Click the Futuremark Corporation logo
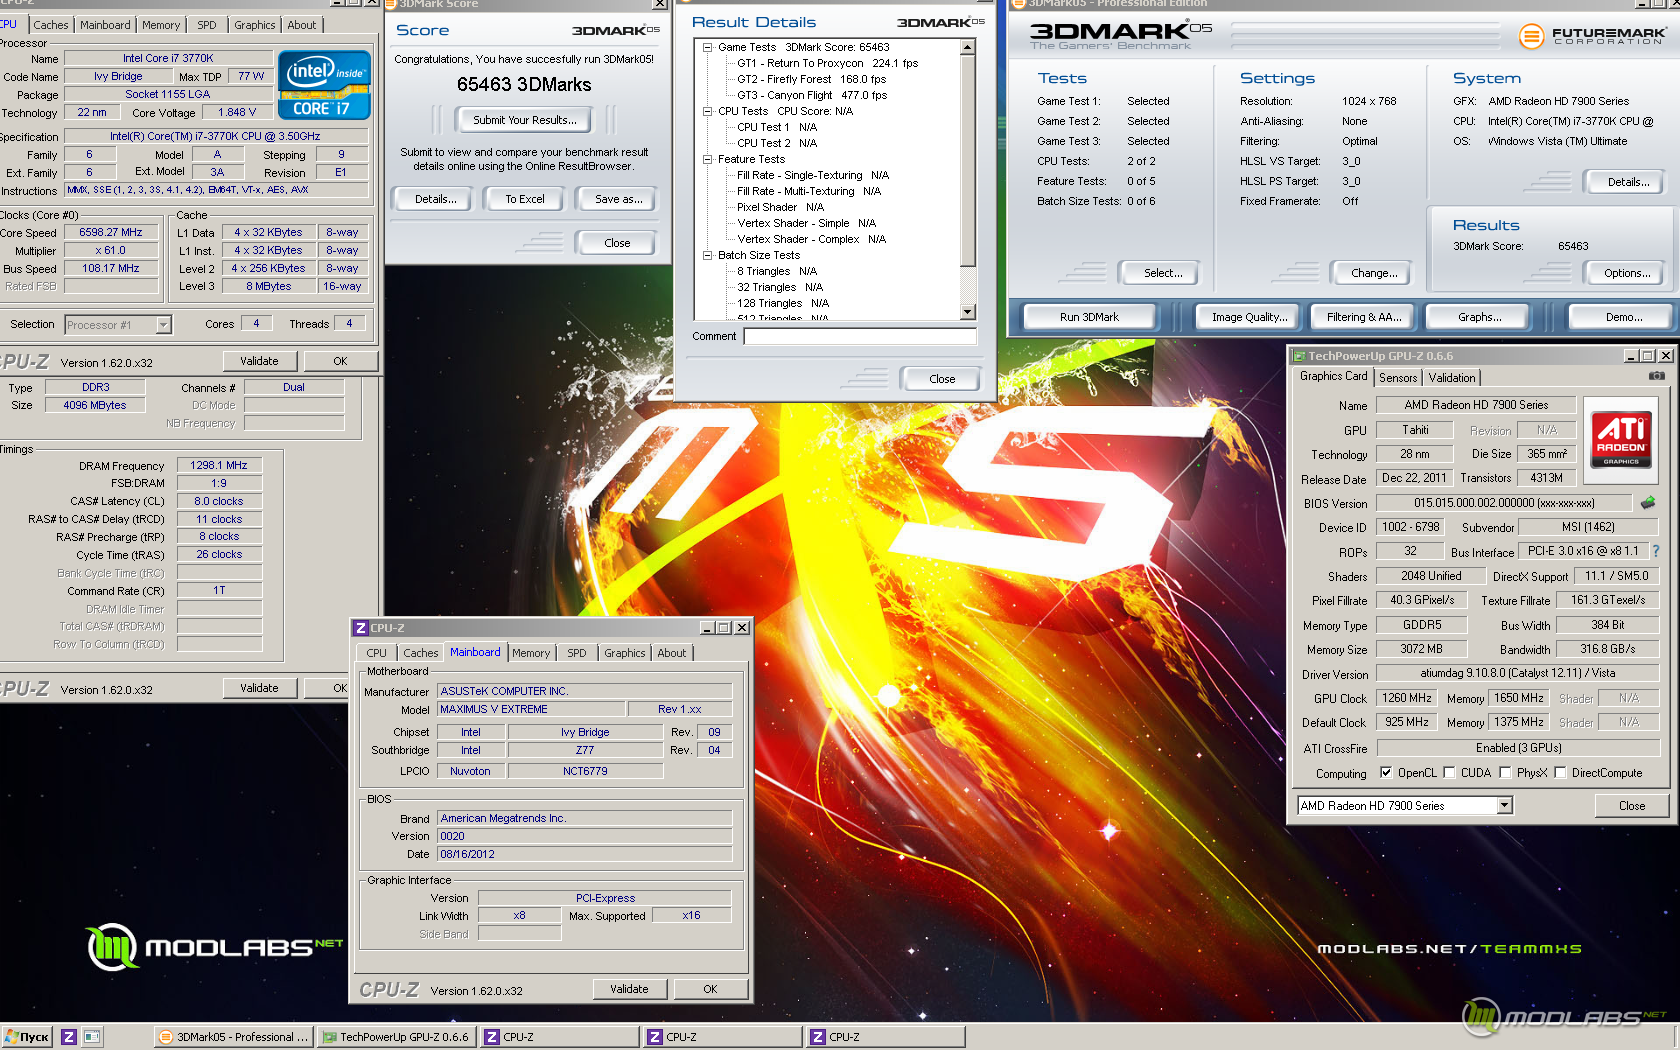Image resolution: width=1680 pixels, height=1050 pixels. pos(1592,37)
